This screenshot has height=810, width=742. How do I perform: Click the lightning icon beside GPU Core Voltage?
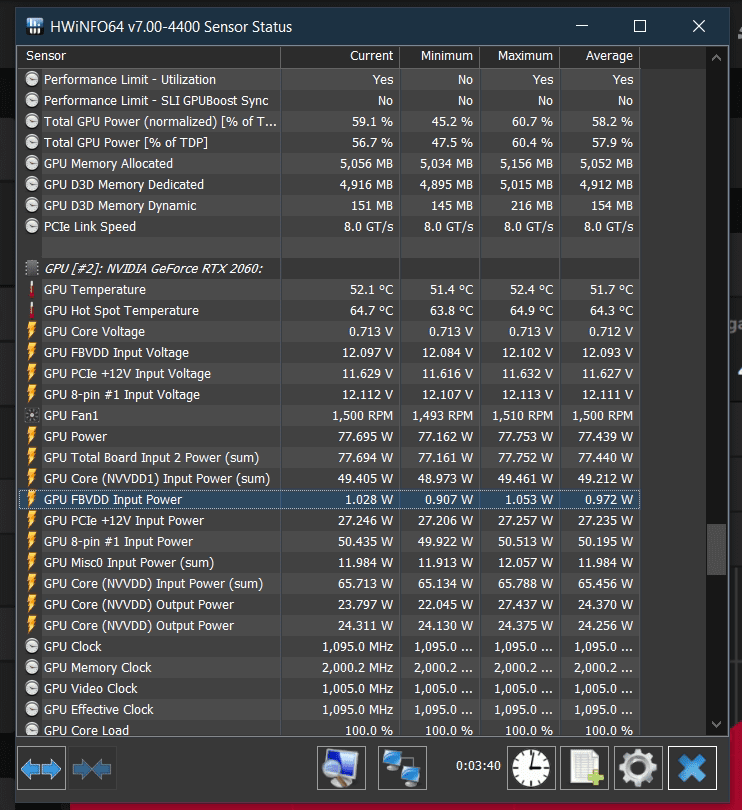(32, 331)
